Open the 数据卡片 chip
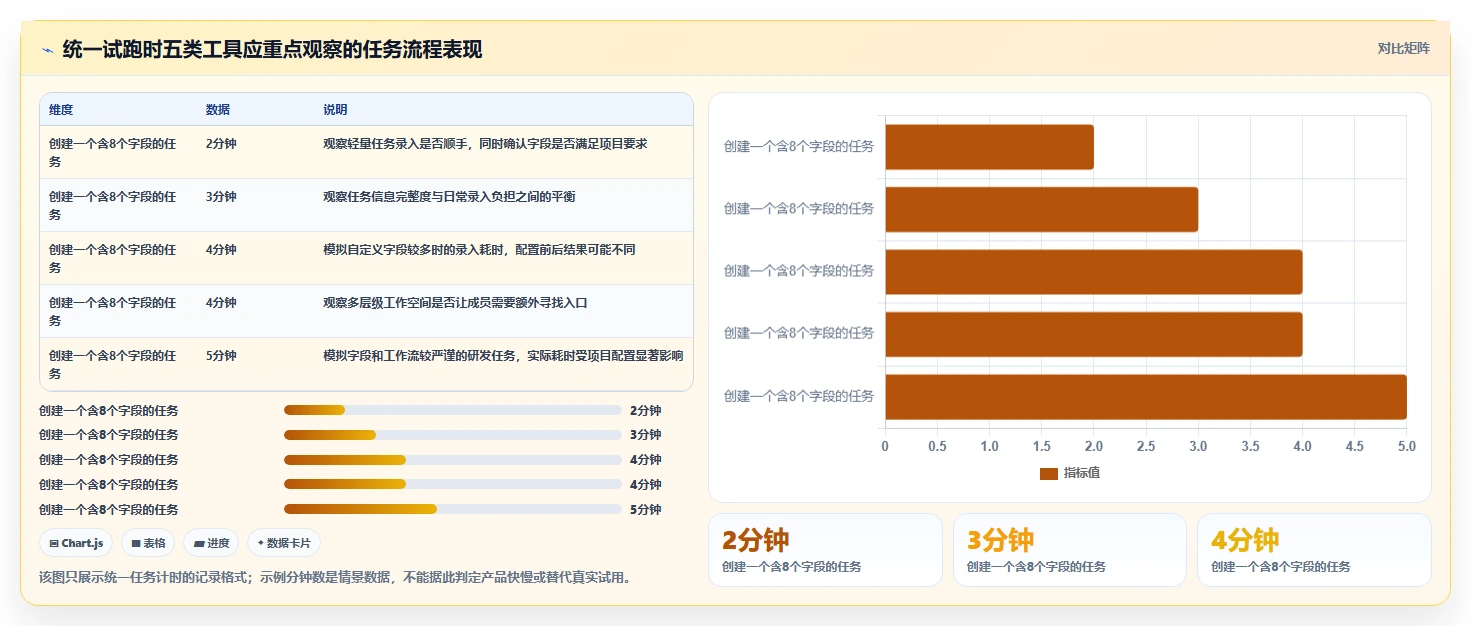 284,543
